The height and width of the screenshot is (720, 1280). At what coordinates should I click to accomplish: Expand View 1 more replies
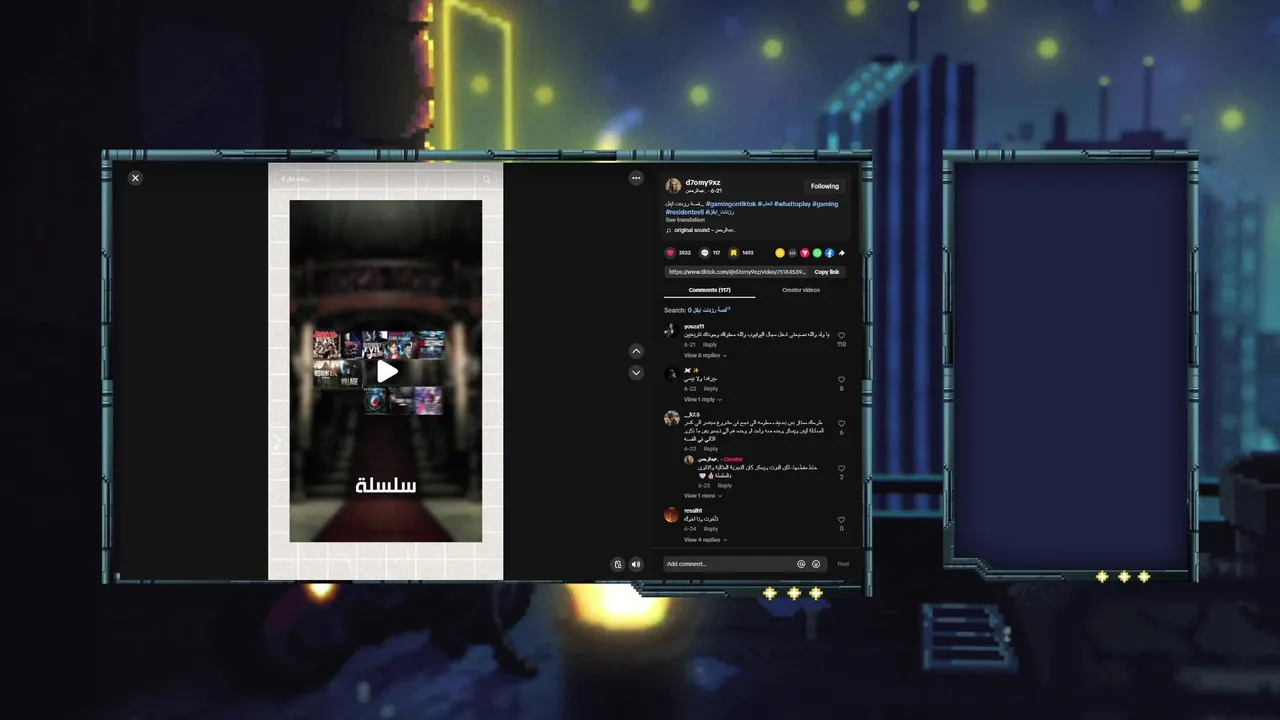pyautogui.click(x=702, y=496)
